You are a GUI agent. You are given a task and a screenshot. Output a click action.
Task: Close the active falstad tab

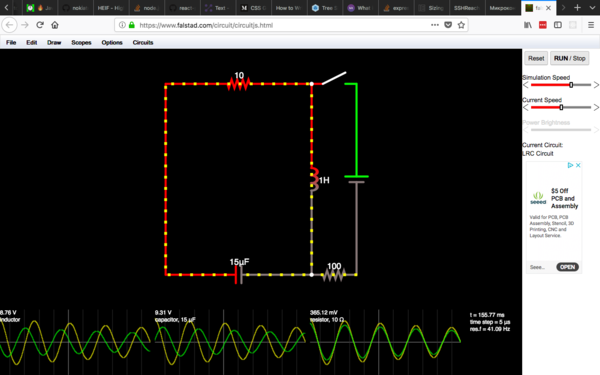coord(548,8)
